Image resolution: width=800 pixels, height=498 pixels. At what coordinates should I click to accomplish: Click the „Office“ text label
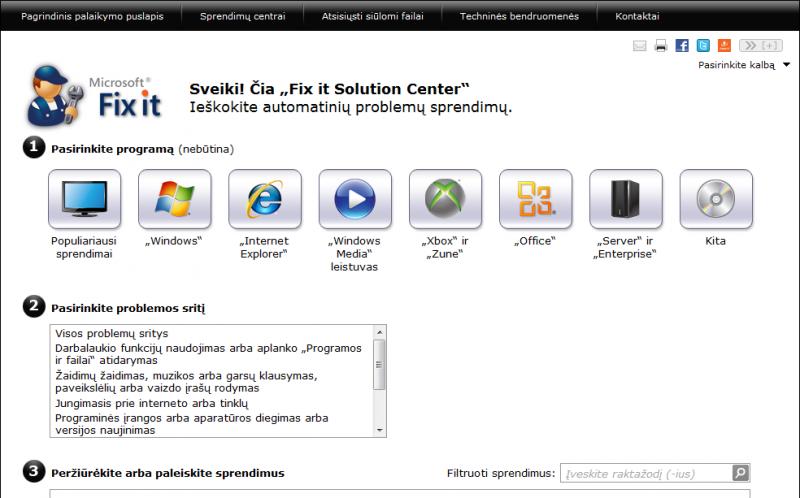coord(535,241)
